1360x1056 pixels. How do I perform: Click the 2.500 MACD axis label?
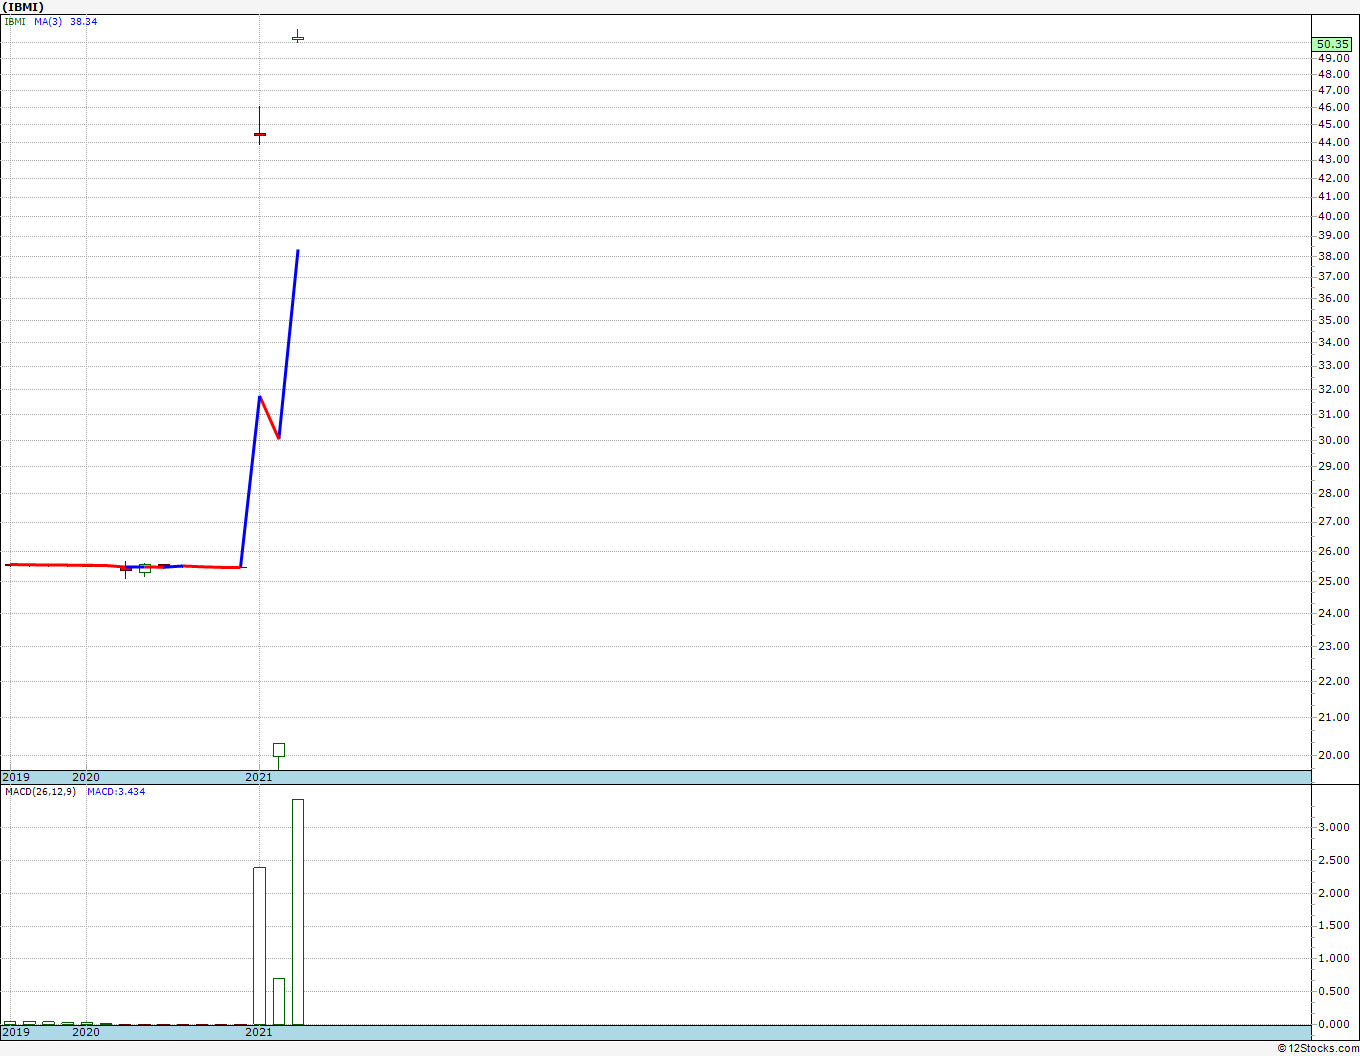click(x=1333, y=860)
